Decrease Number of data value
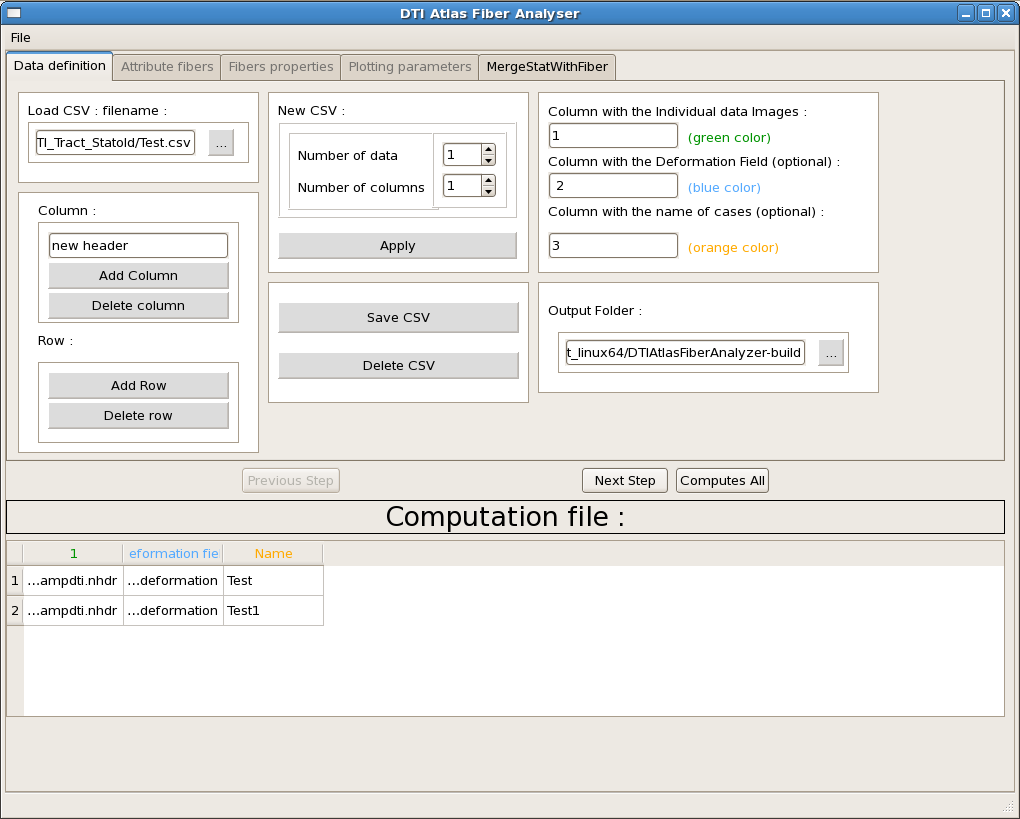Viewport: 1020px width, 819px height. tap(488, 160)
